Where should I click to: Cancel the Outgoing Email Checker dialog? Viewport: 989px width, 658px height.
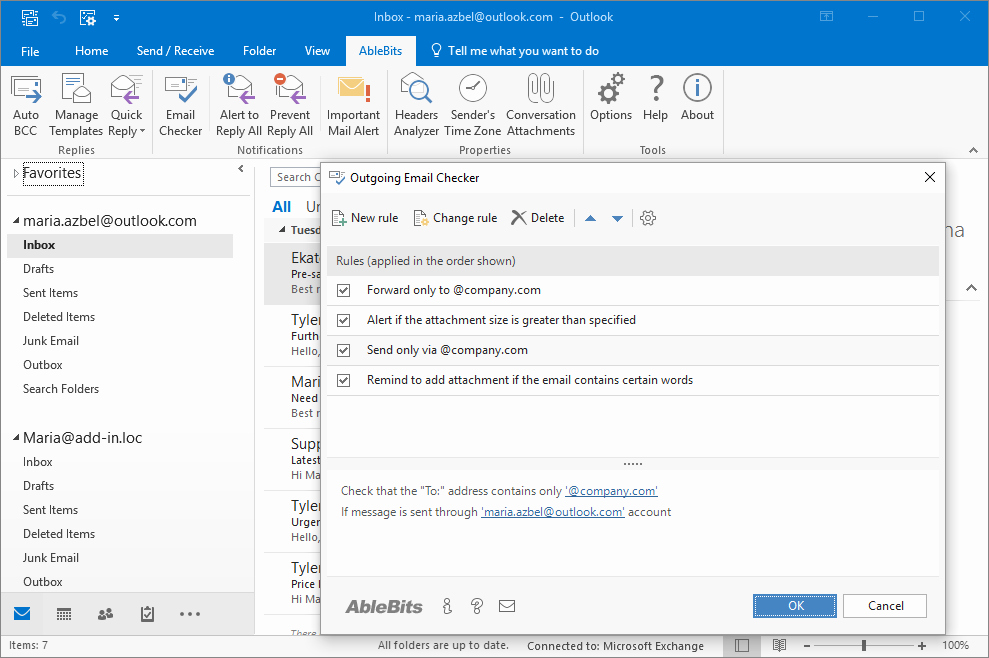tap(885, 606)
